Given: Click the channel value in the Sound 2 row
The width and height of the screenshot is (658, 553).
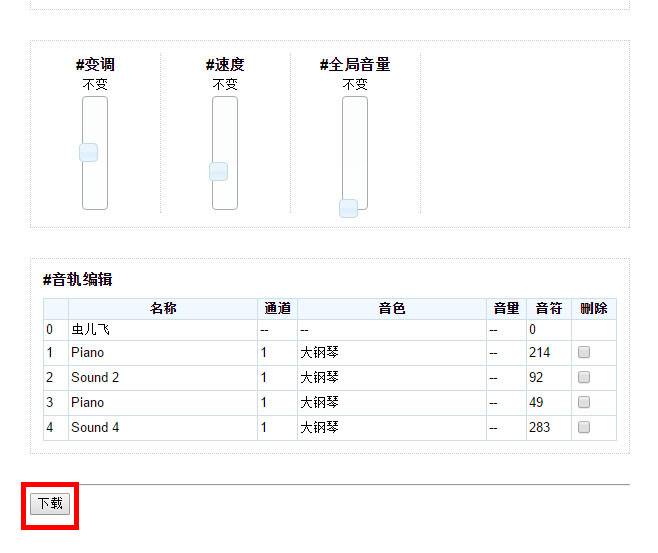Looking at the screenshot, I should 264,378.
